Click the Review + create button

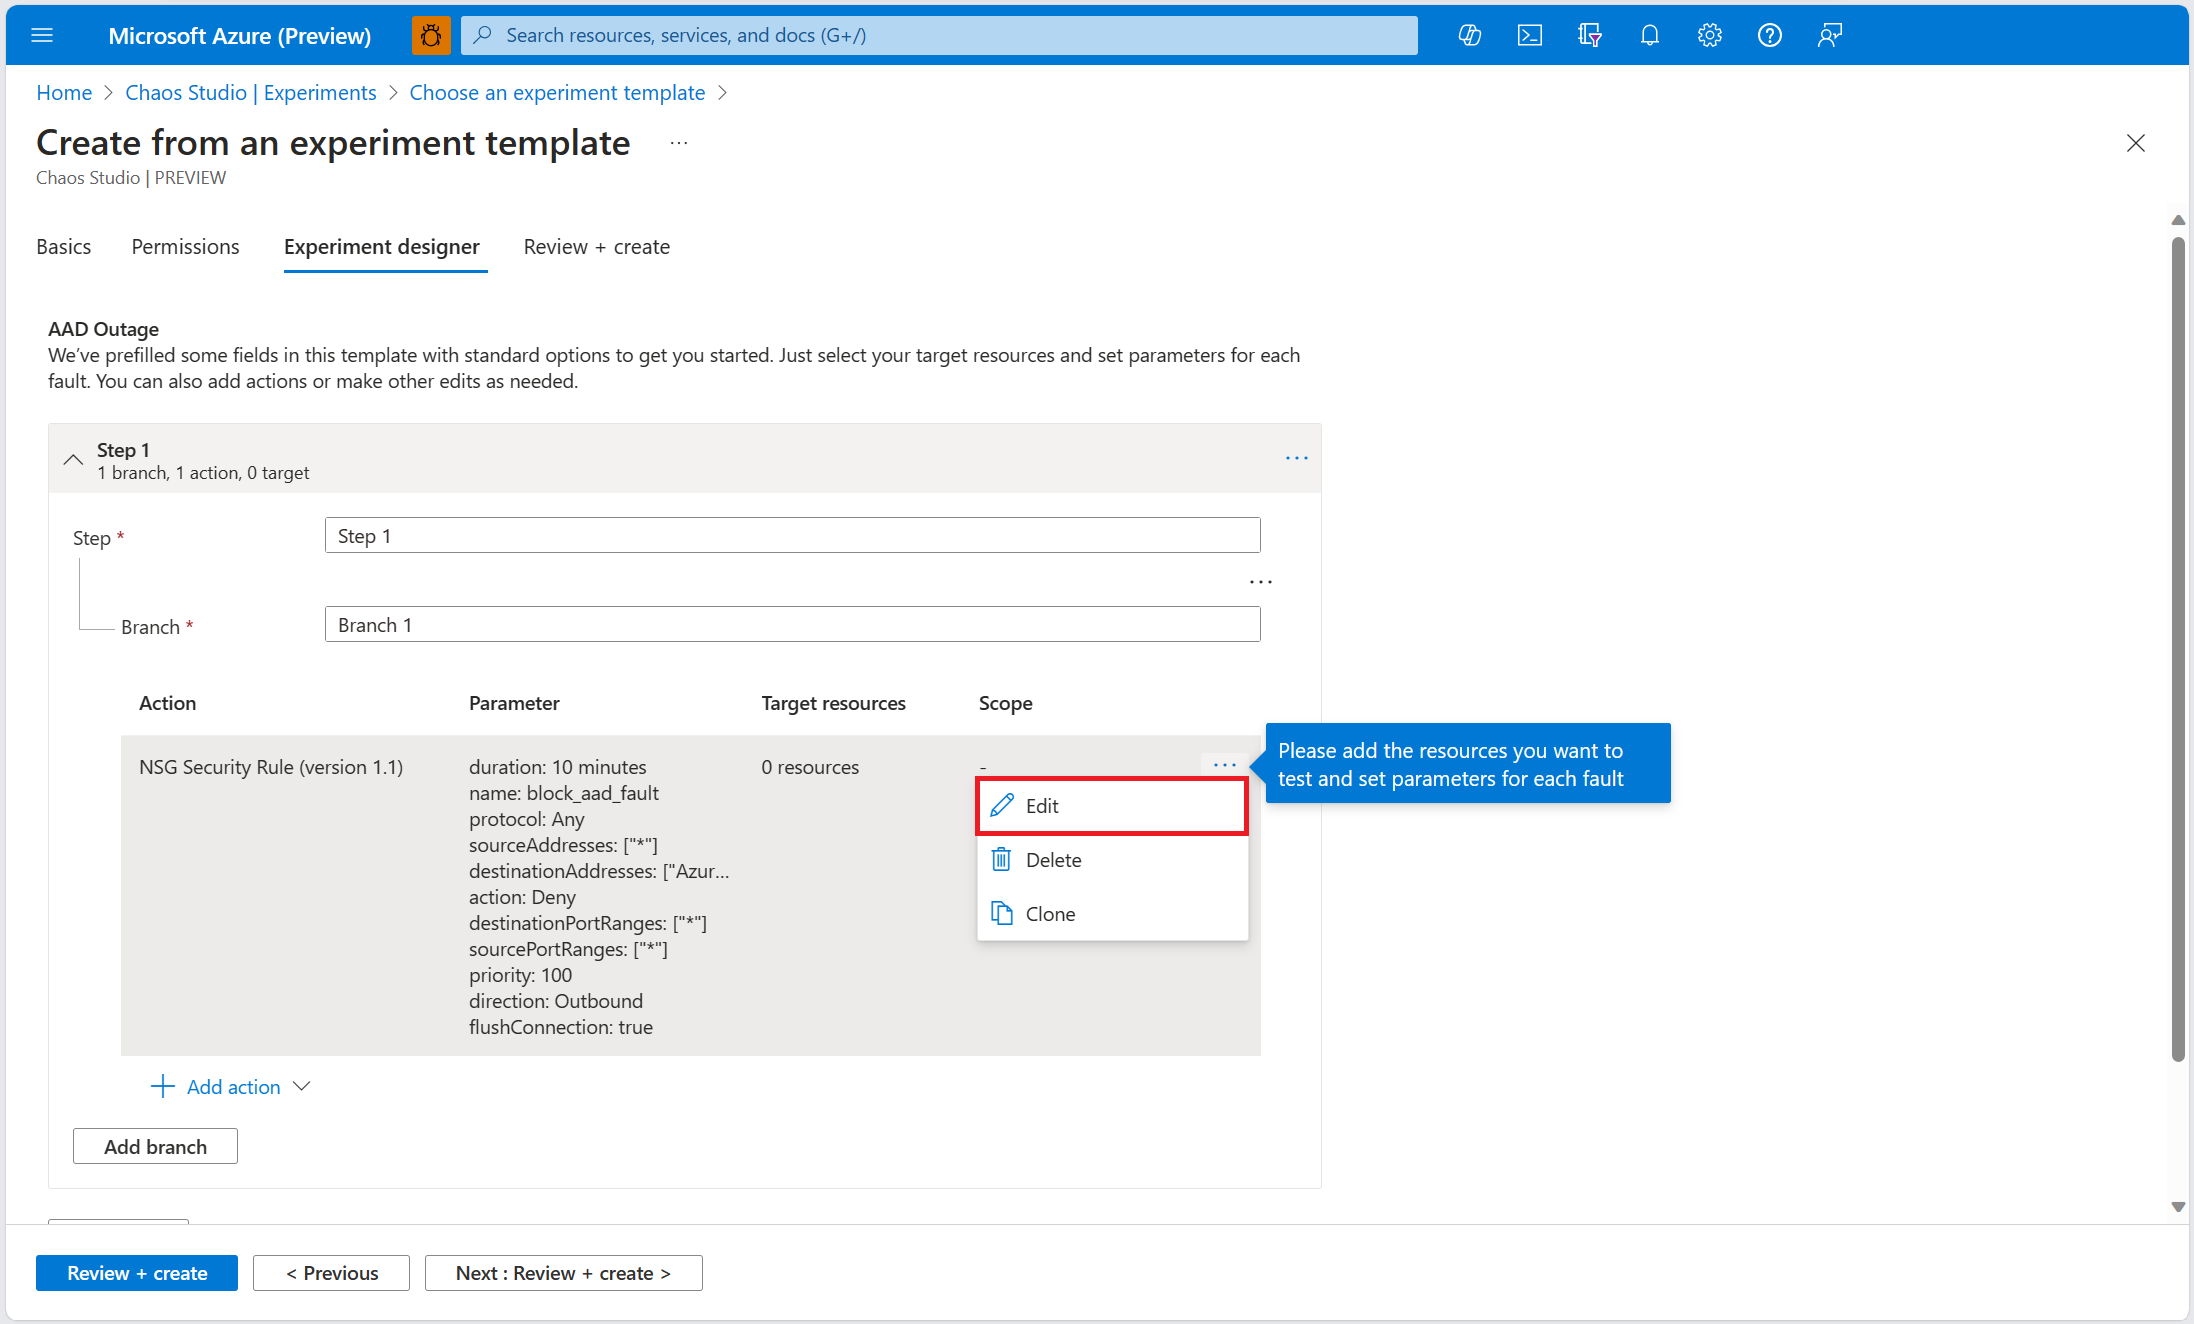[136, 1272]
